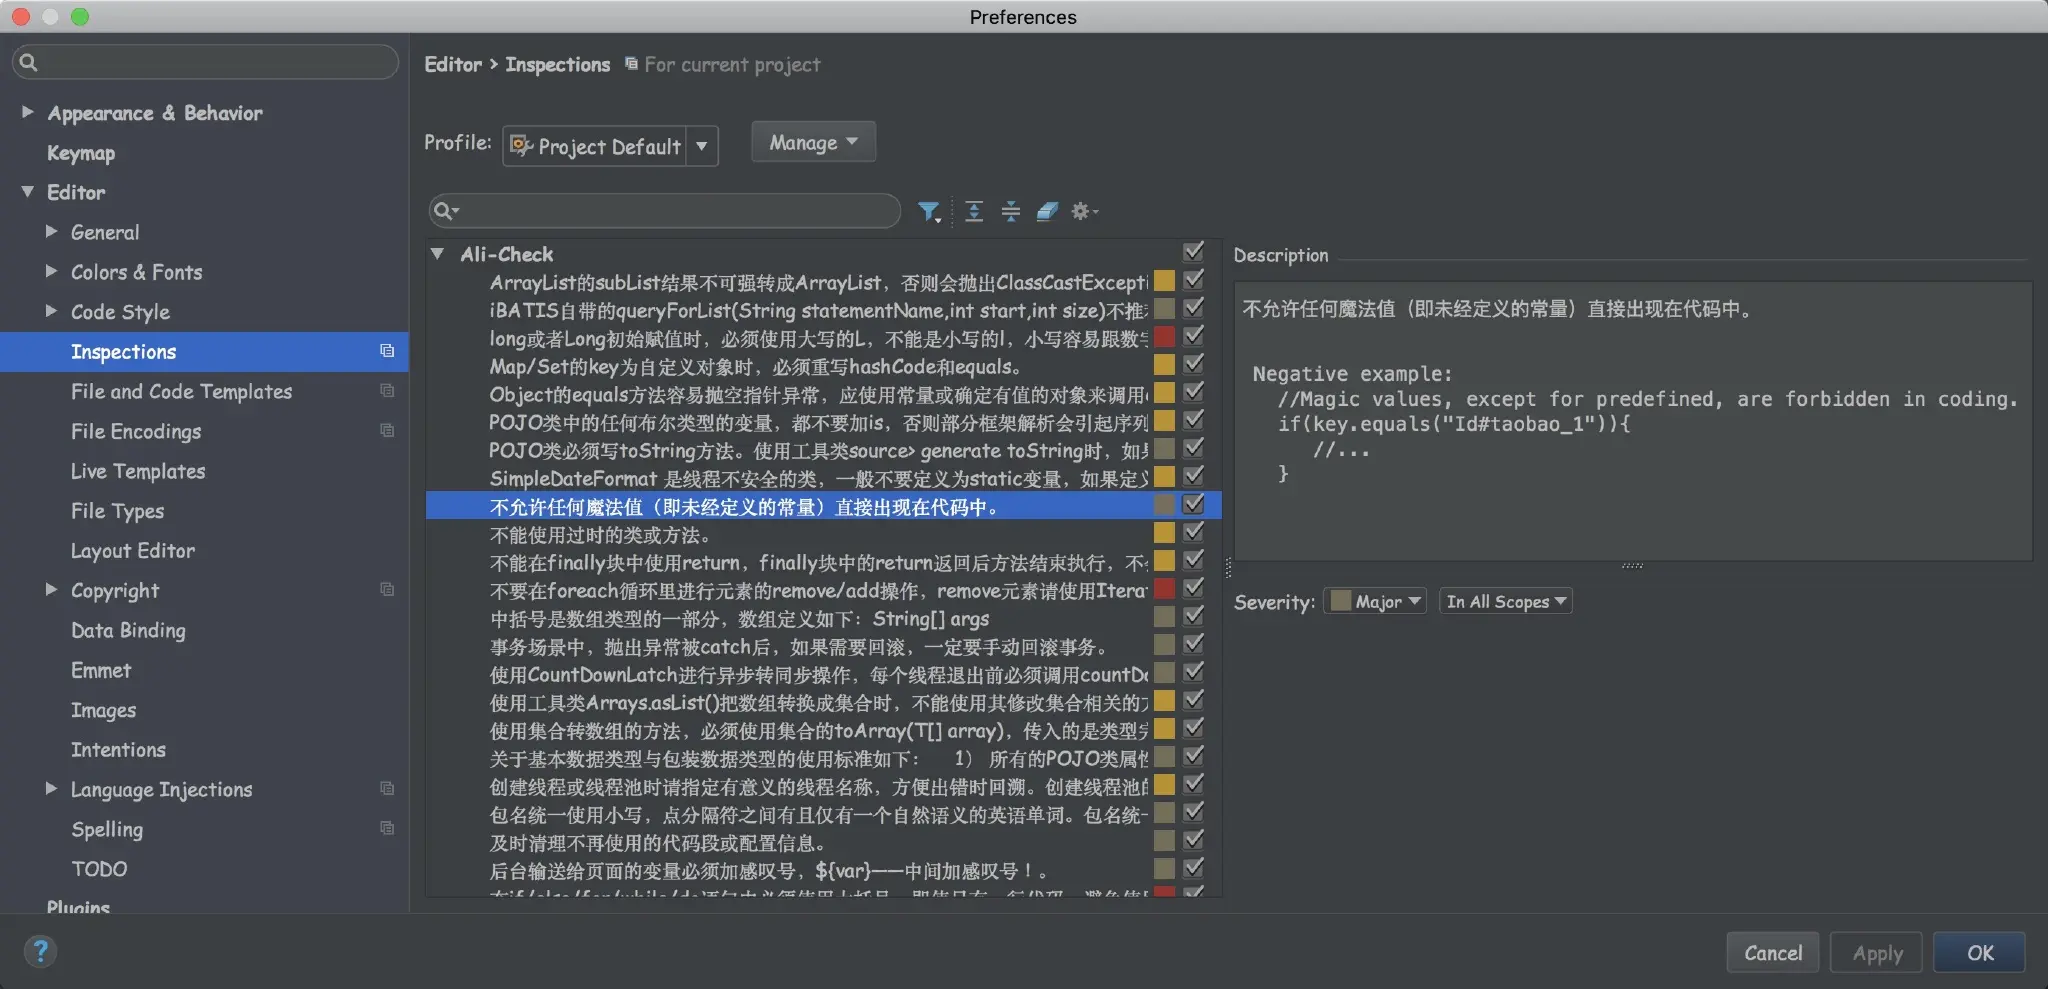Click the Collapse All toolbar icon

point(1011,211)
